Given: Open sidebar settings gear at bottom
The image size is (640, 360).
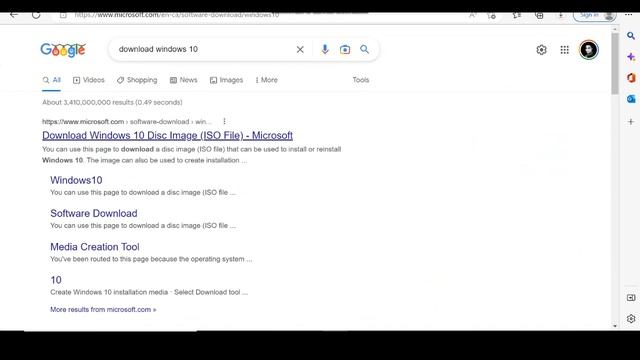Looking at the screenshot, I should click(x=631, y=319).
